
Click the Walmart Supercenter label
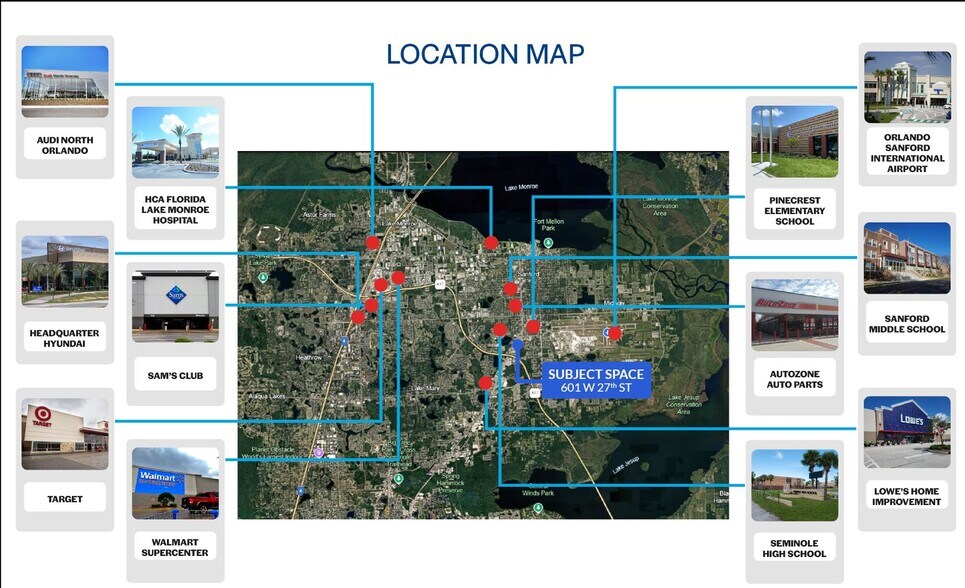[x=175, y=547]
